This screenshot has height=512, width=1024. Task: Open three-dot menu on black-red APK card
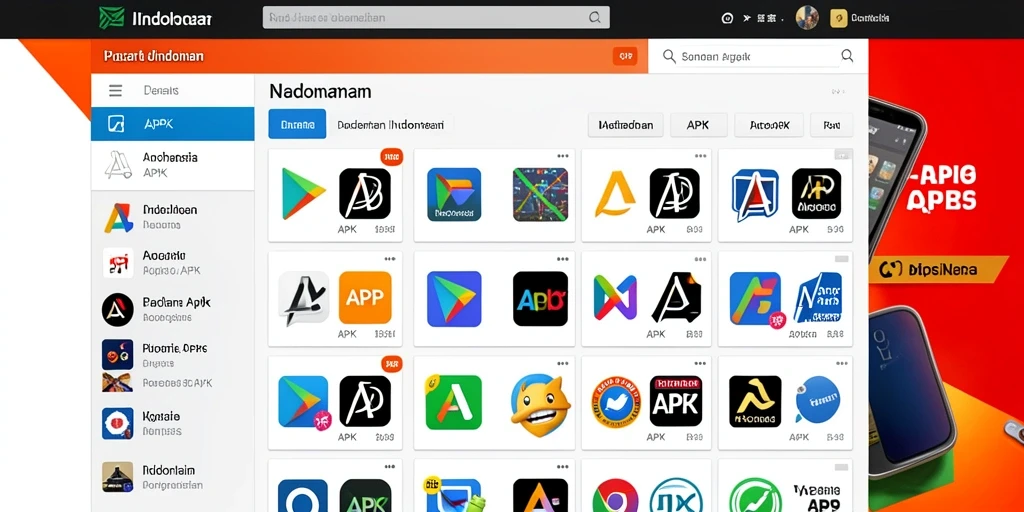[x=700, y=364]
